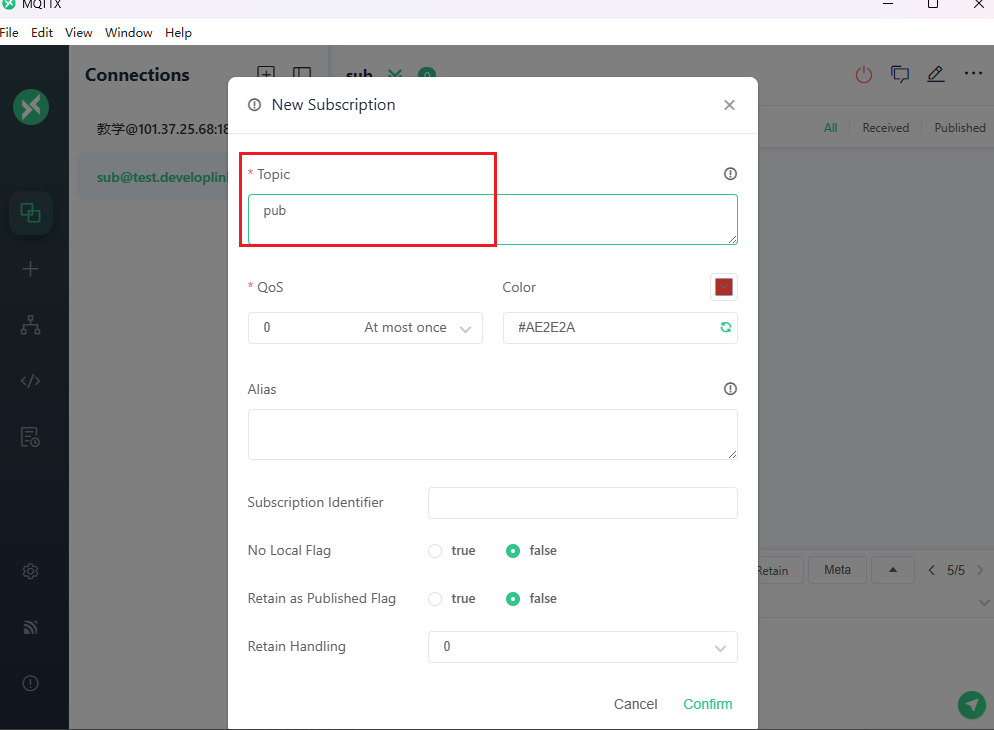Expand the Retain Handling dropdown
The width and height of the screenshot is (994, 730).
[x=582, y=647]
